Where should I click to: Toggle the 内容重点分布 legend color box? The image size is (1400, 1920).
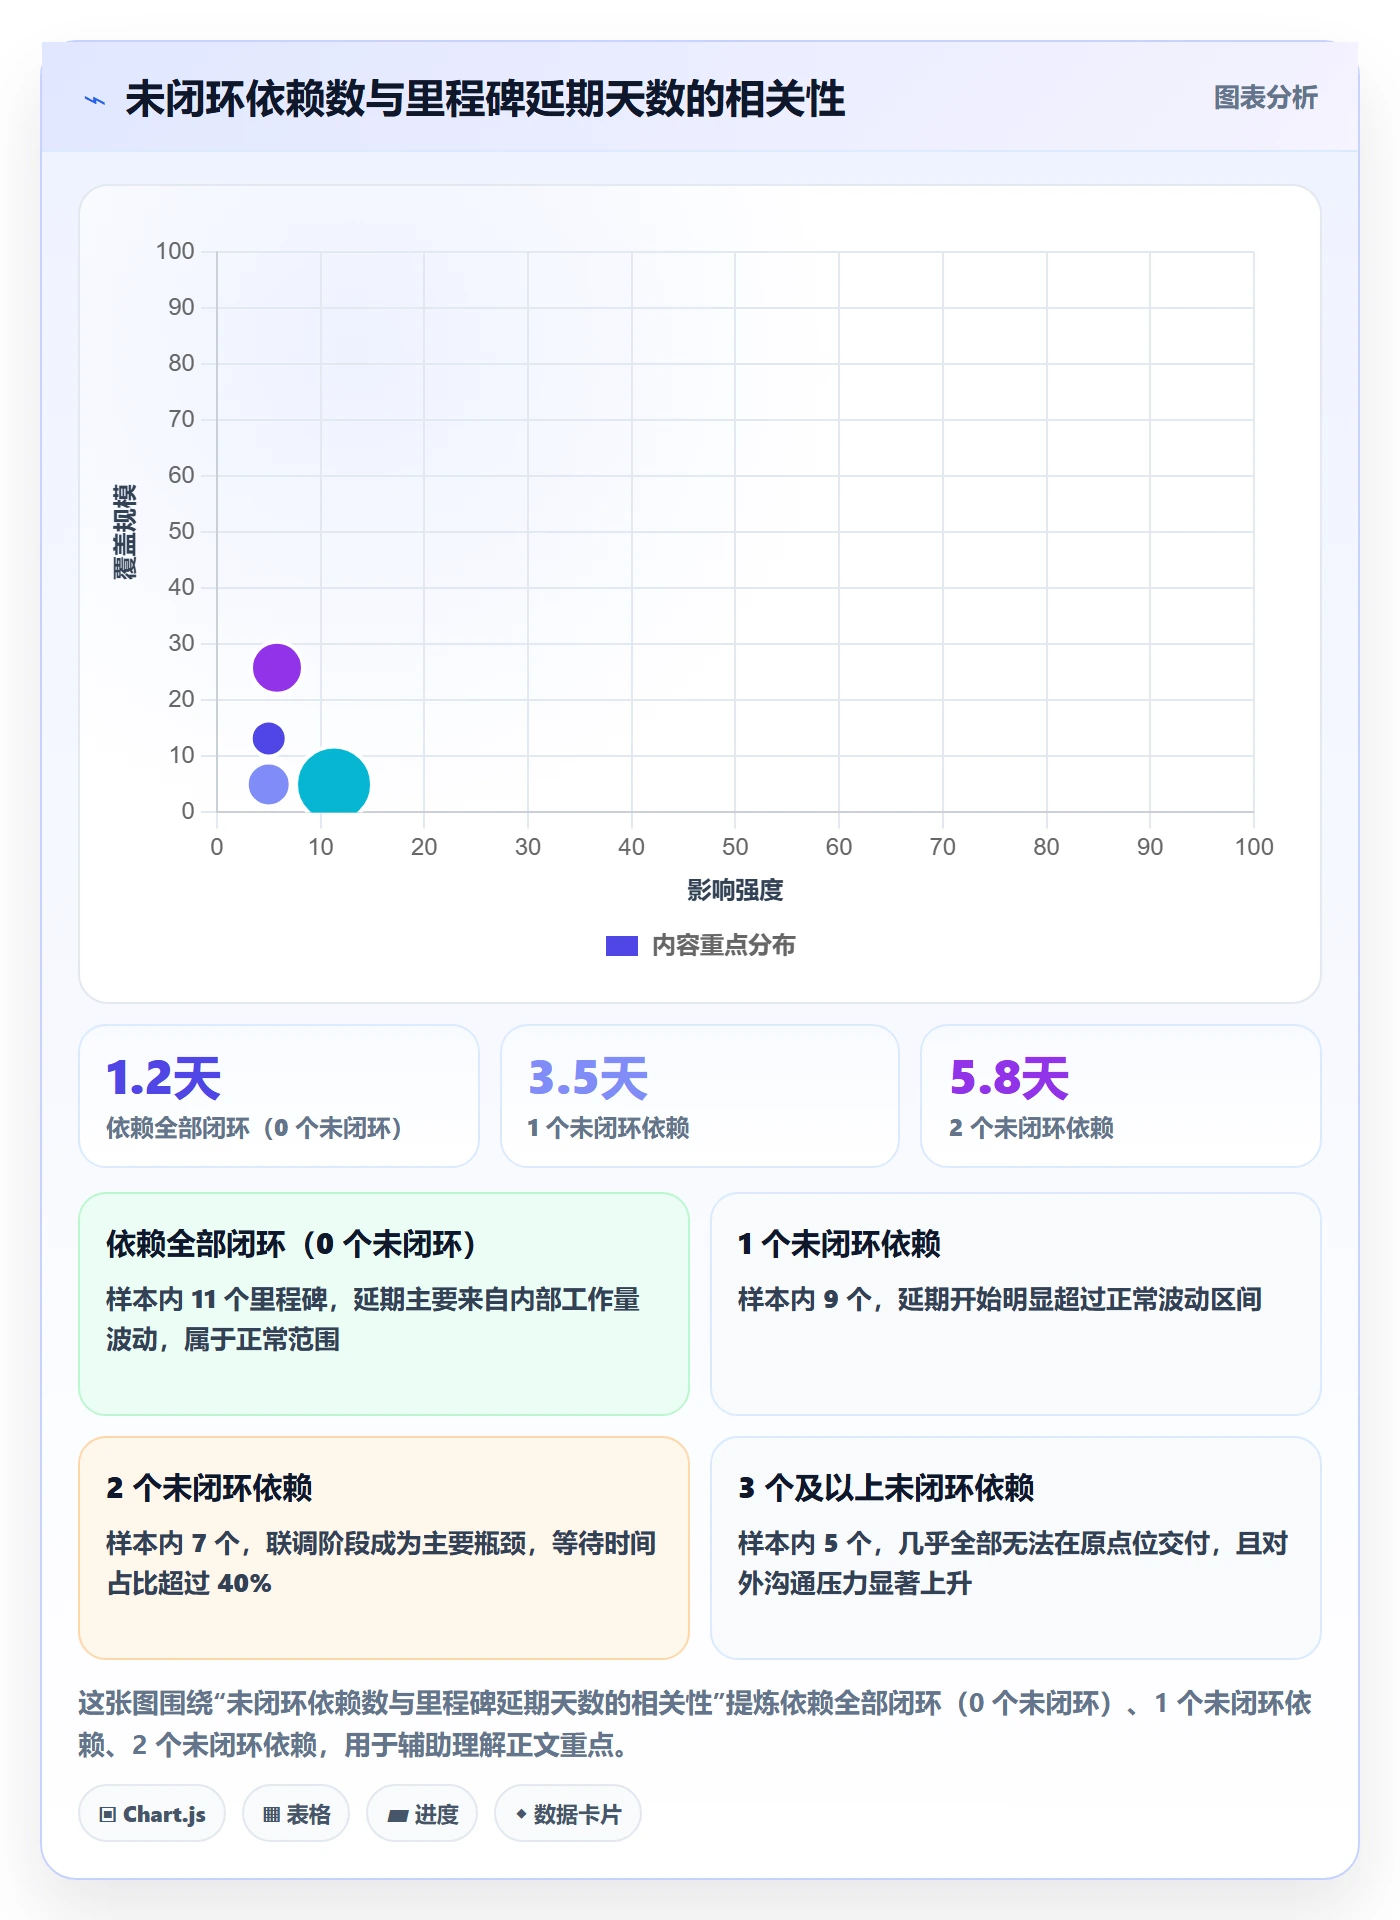click(621, 946)
